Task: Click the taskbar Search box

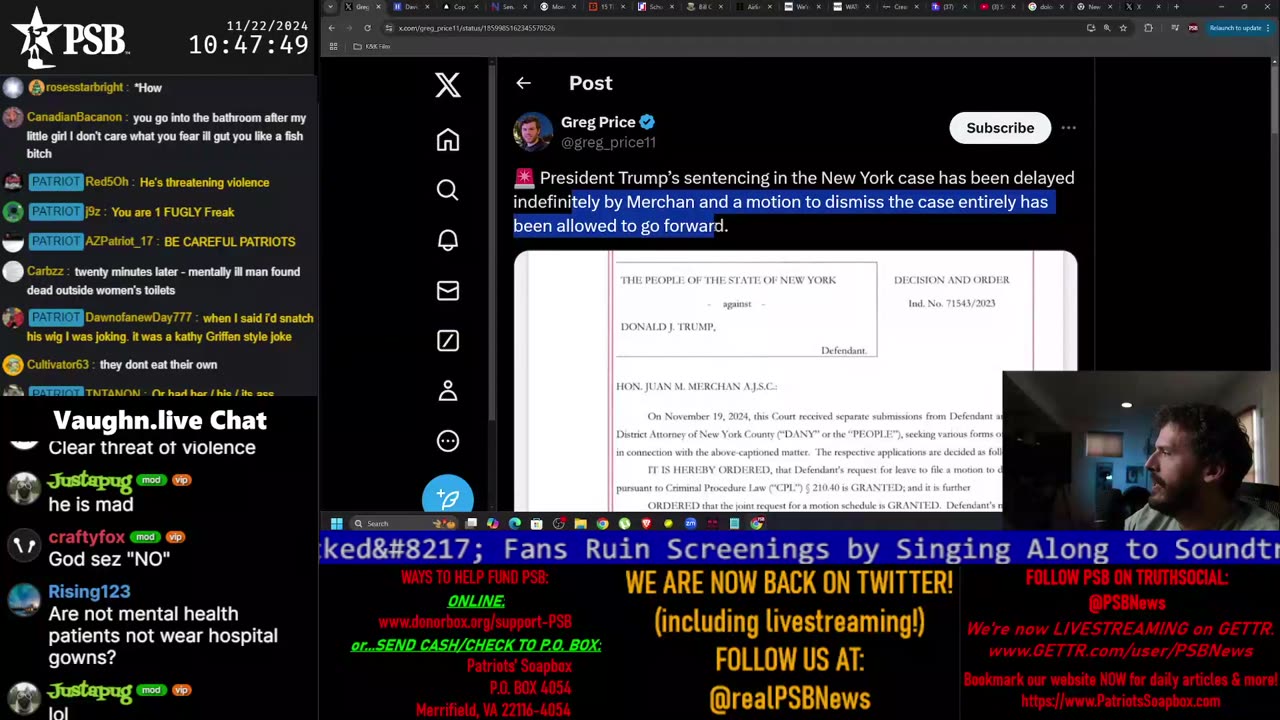Action: 403,523
